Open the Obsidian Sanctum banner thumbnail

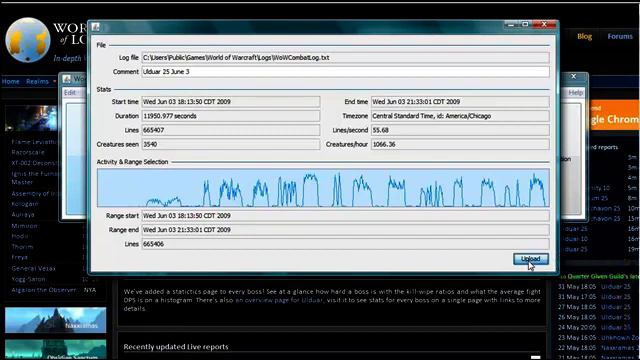(56, 350)
